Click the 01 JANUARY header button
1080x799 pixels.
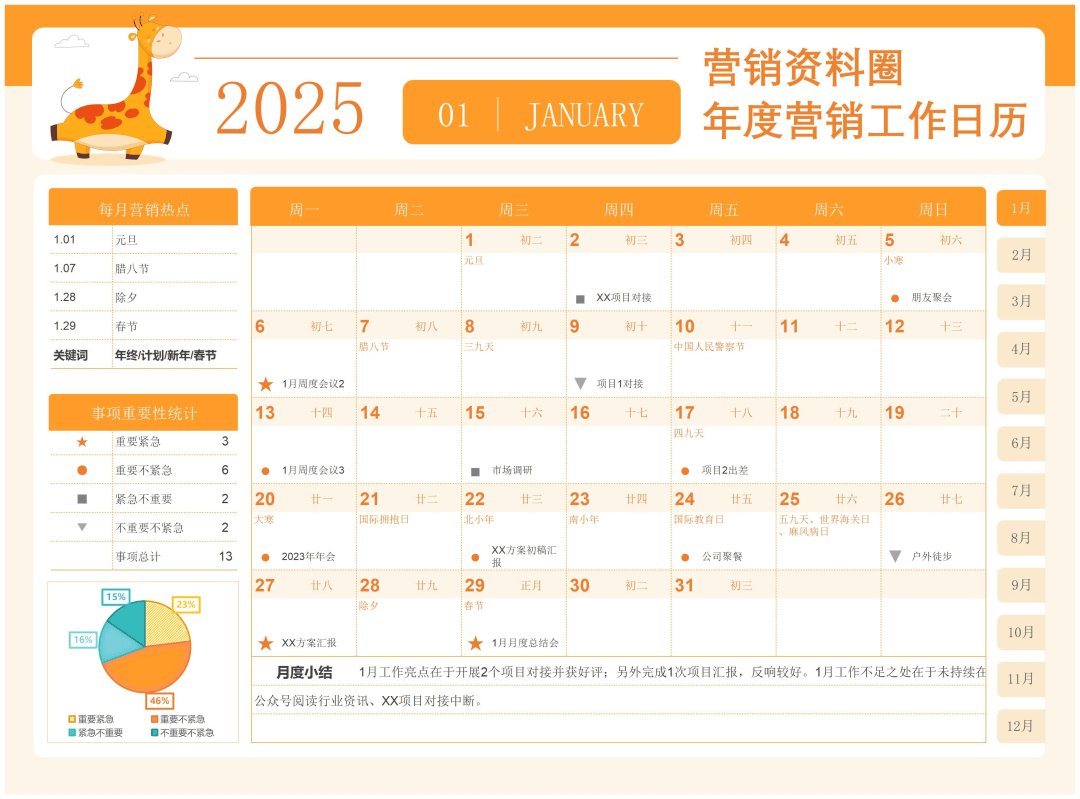click(x=541, y=114)
